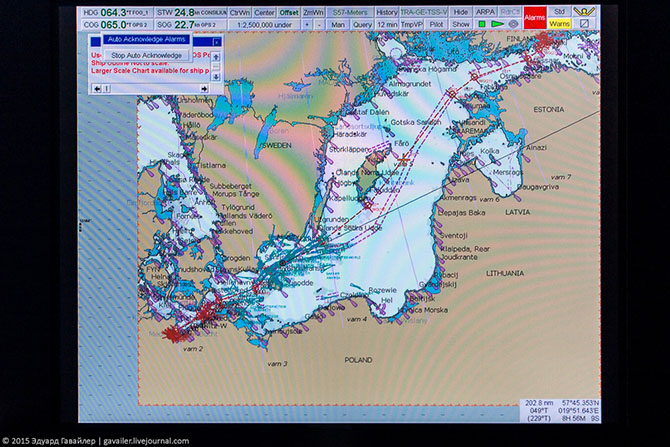Click the Show button
This screenshot has height=447, width=670.
[x=461, y=24]
